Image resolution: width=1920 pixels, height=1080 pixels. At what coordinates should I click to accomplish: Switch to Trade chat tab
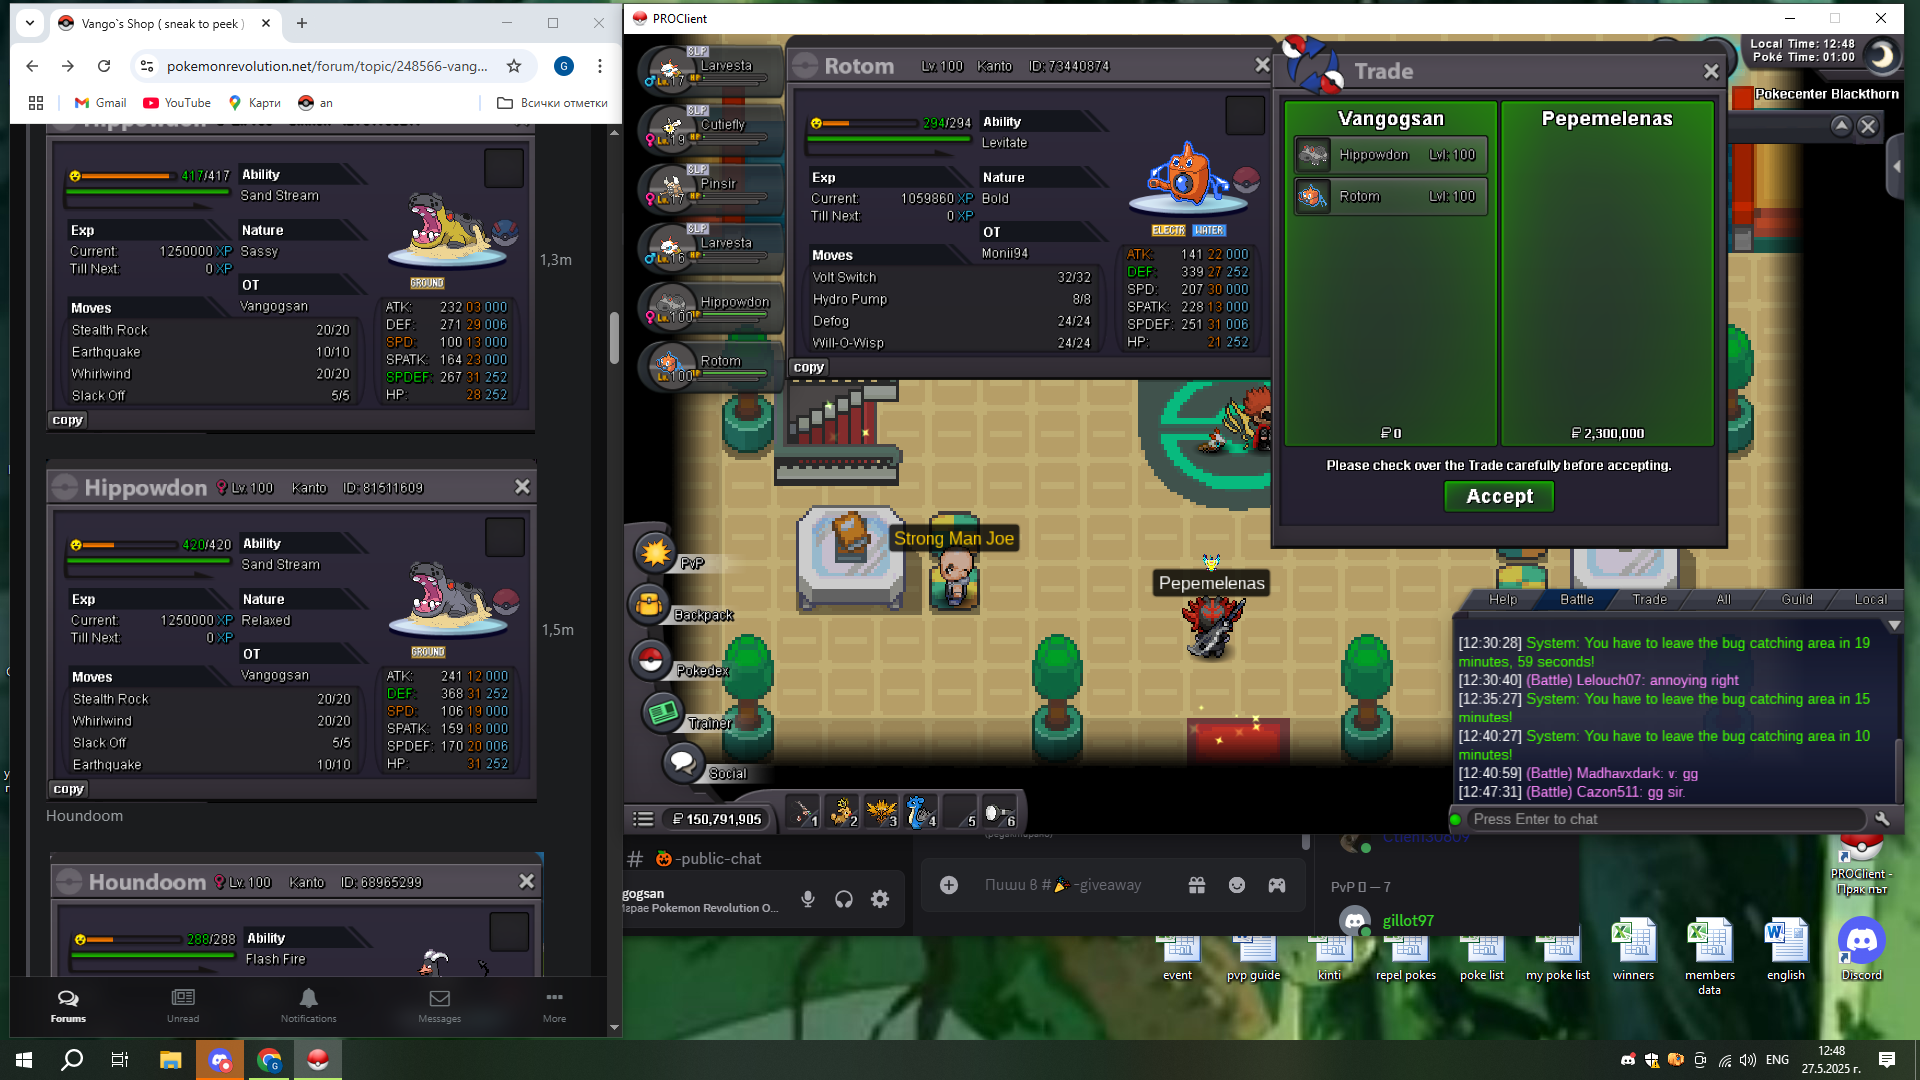(1650, 600)
